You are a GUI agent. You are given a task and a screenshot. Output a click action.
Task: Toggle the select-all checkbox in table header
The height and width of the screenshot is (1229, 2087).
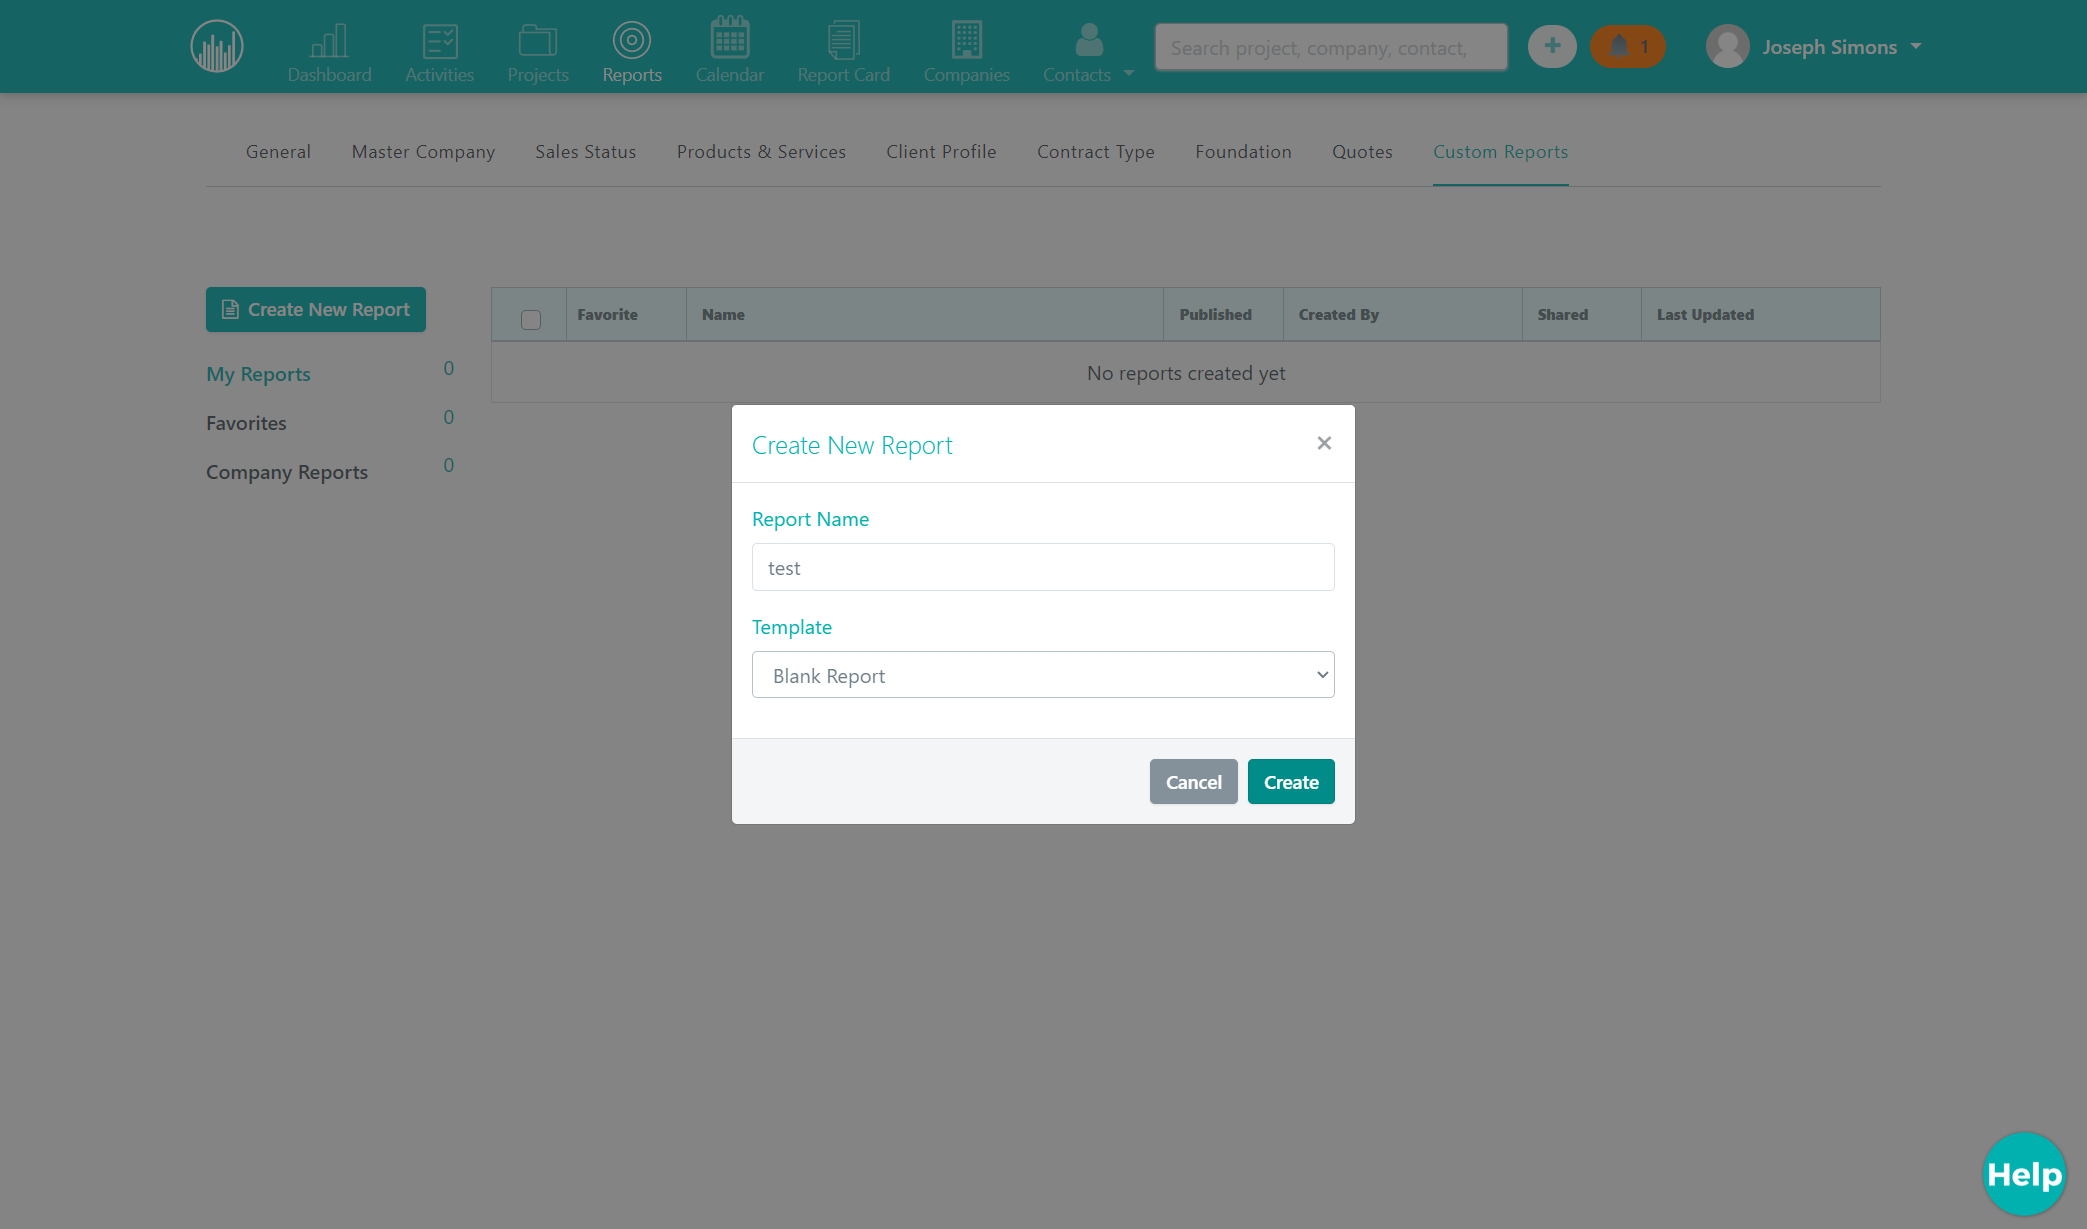click(531, 319)
